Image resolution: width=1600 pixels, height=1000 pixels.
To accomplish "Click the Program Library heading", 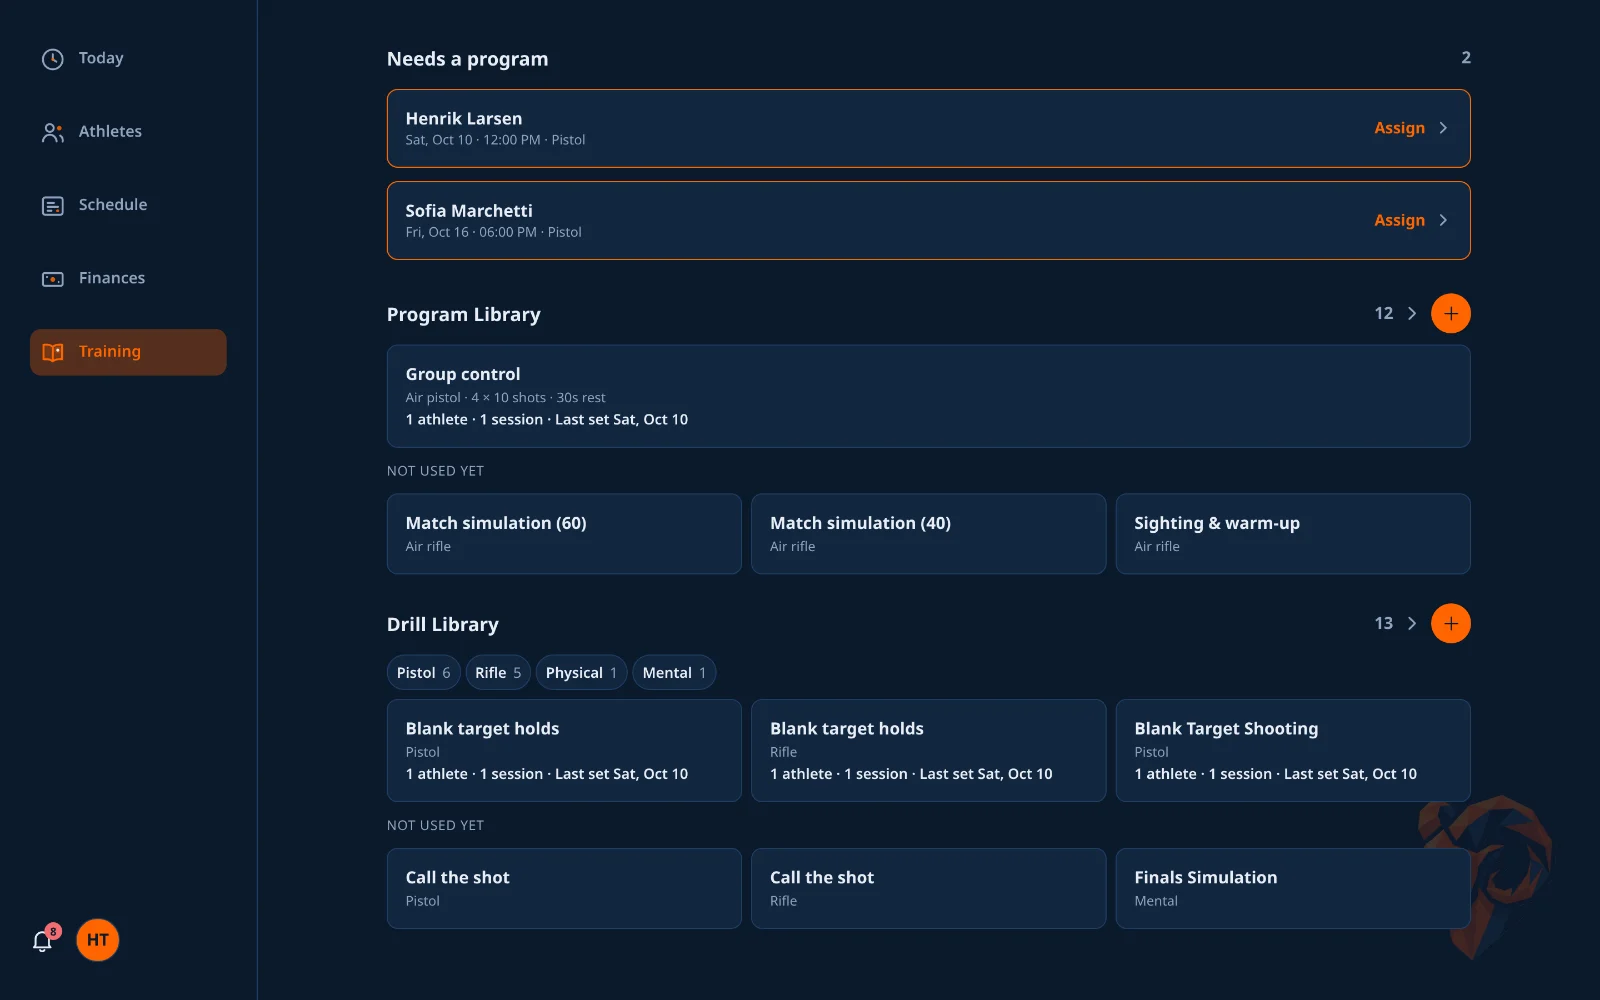I will [x=464, y=314].
